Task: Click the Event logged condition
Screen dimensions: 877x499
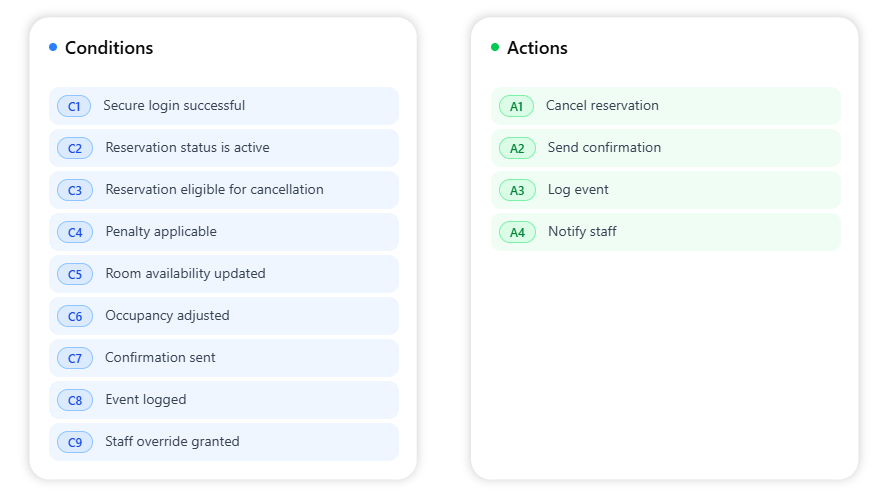Action: click(146, 400)
